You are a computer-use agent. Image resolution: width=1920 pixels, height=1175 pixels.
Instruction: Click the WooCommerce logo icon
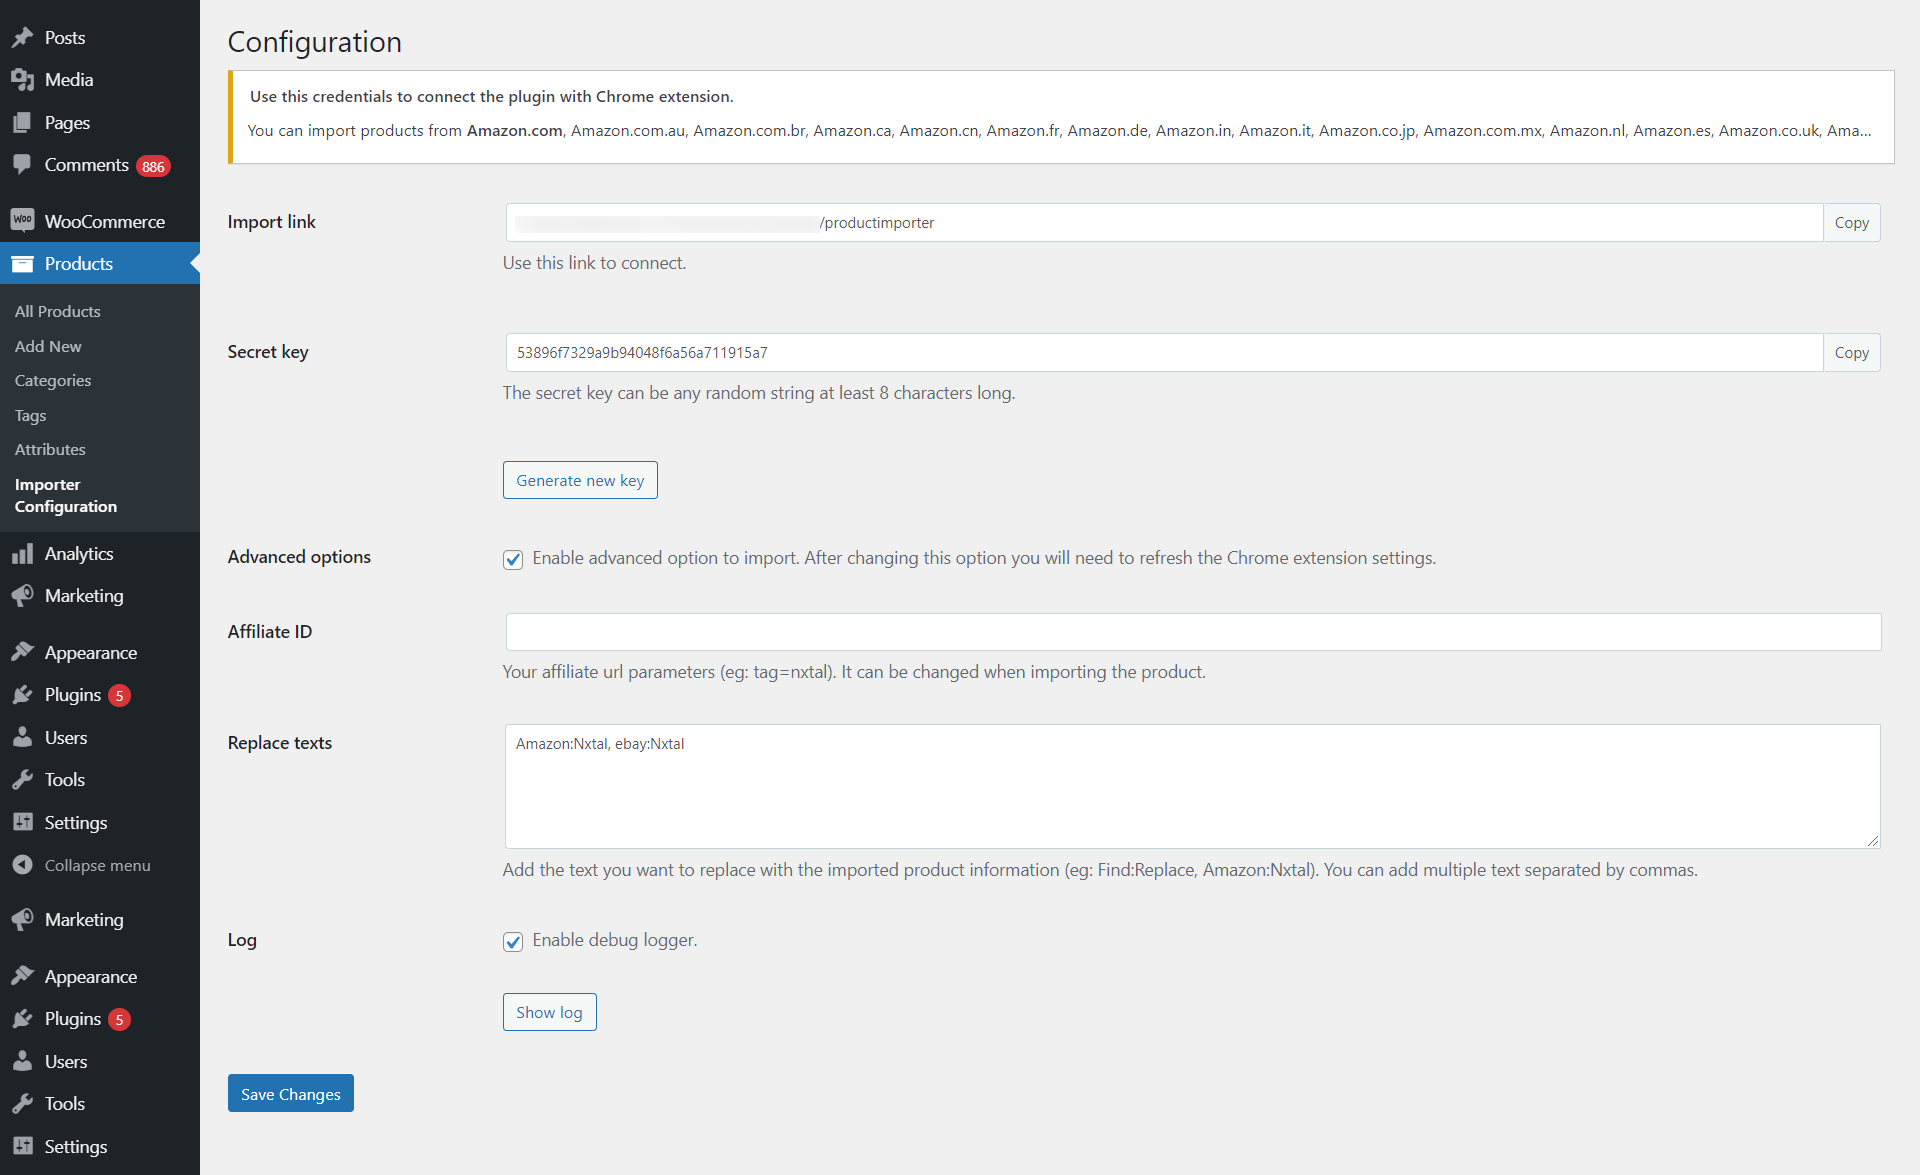[x=22, y=221]
